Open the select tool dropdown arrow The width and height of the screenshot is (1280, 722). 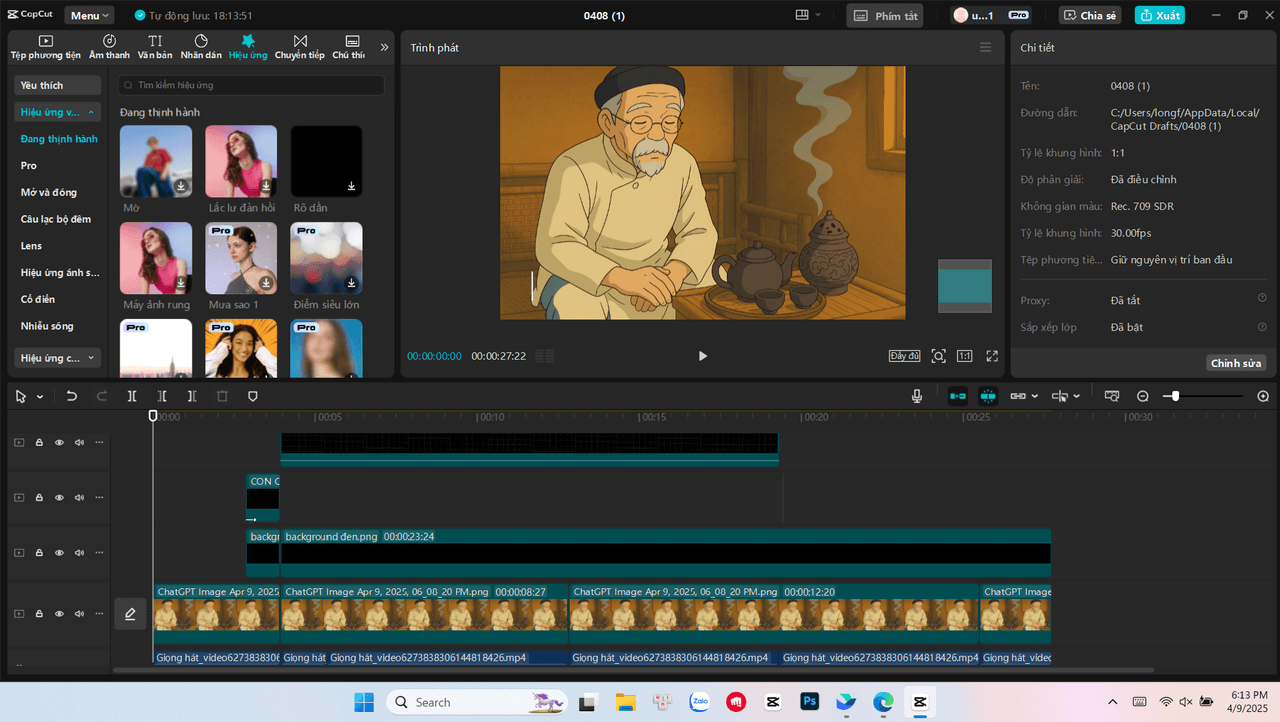point(40,397)
